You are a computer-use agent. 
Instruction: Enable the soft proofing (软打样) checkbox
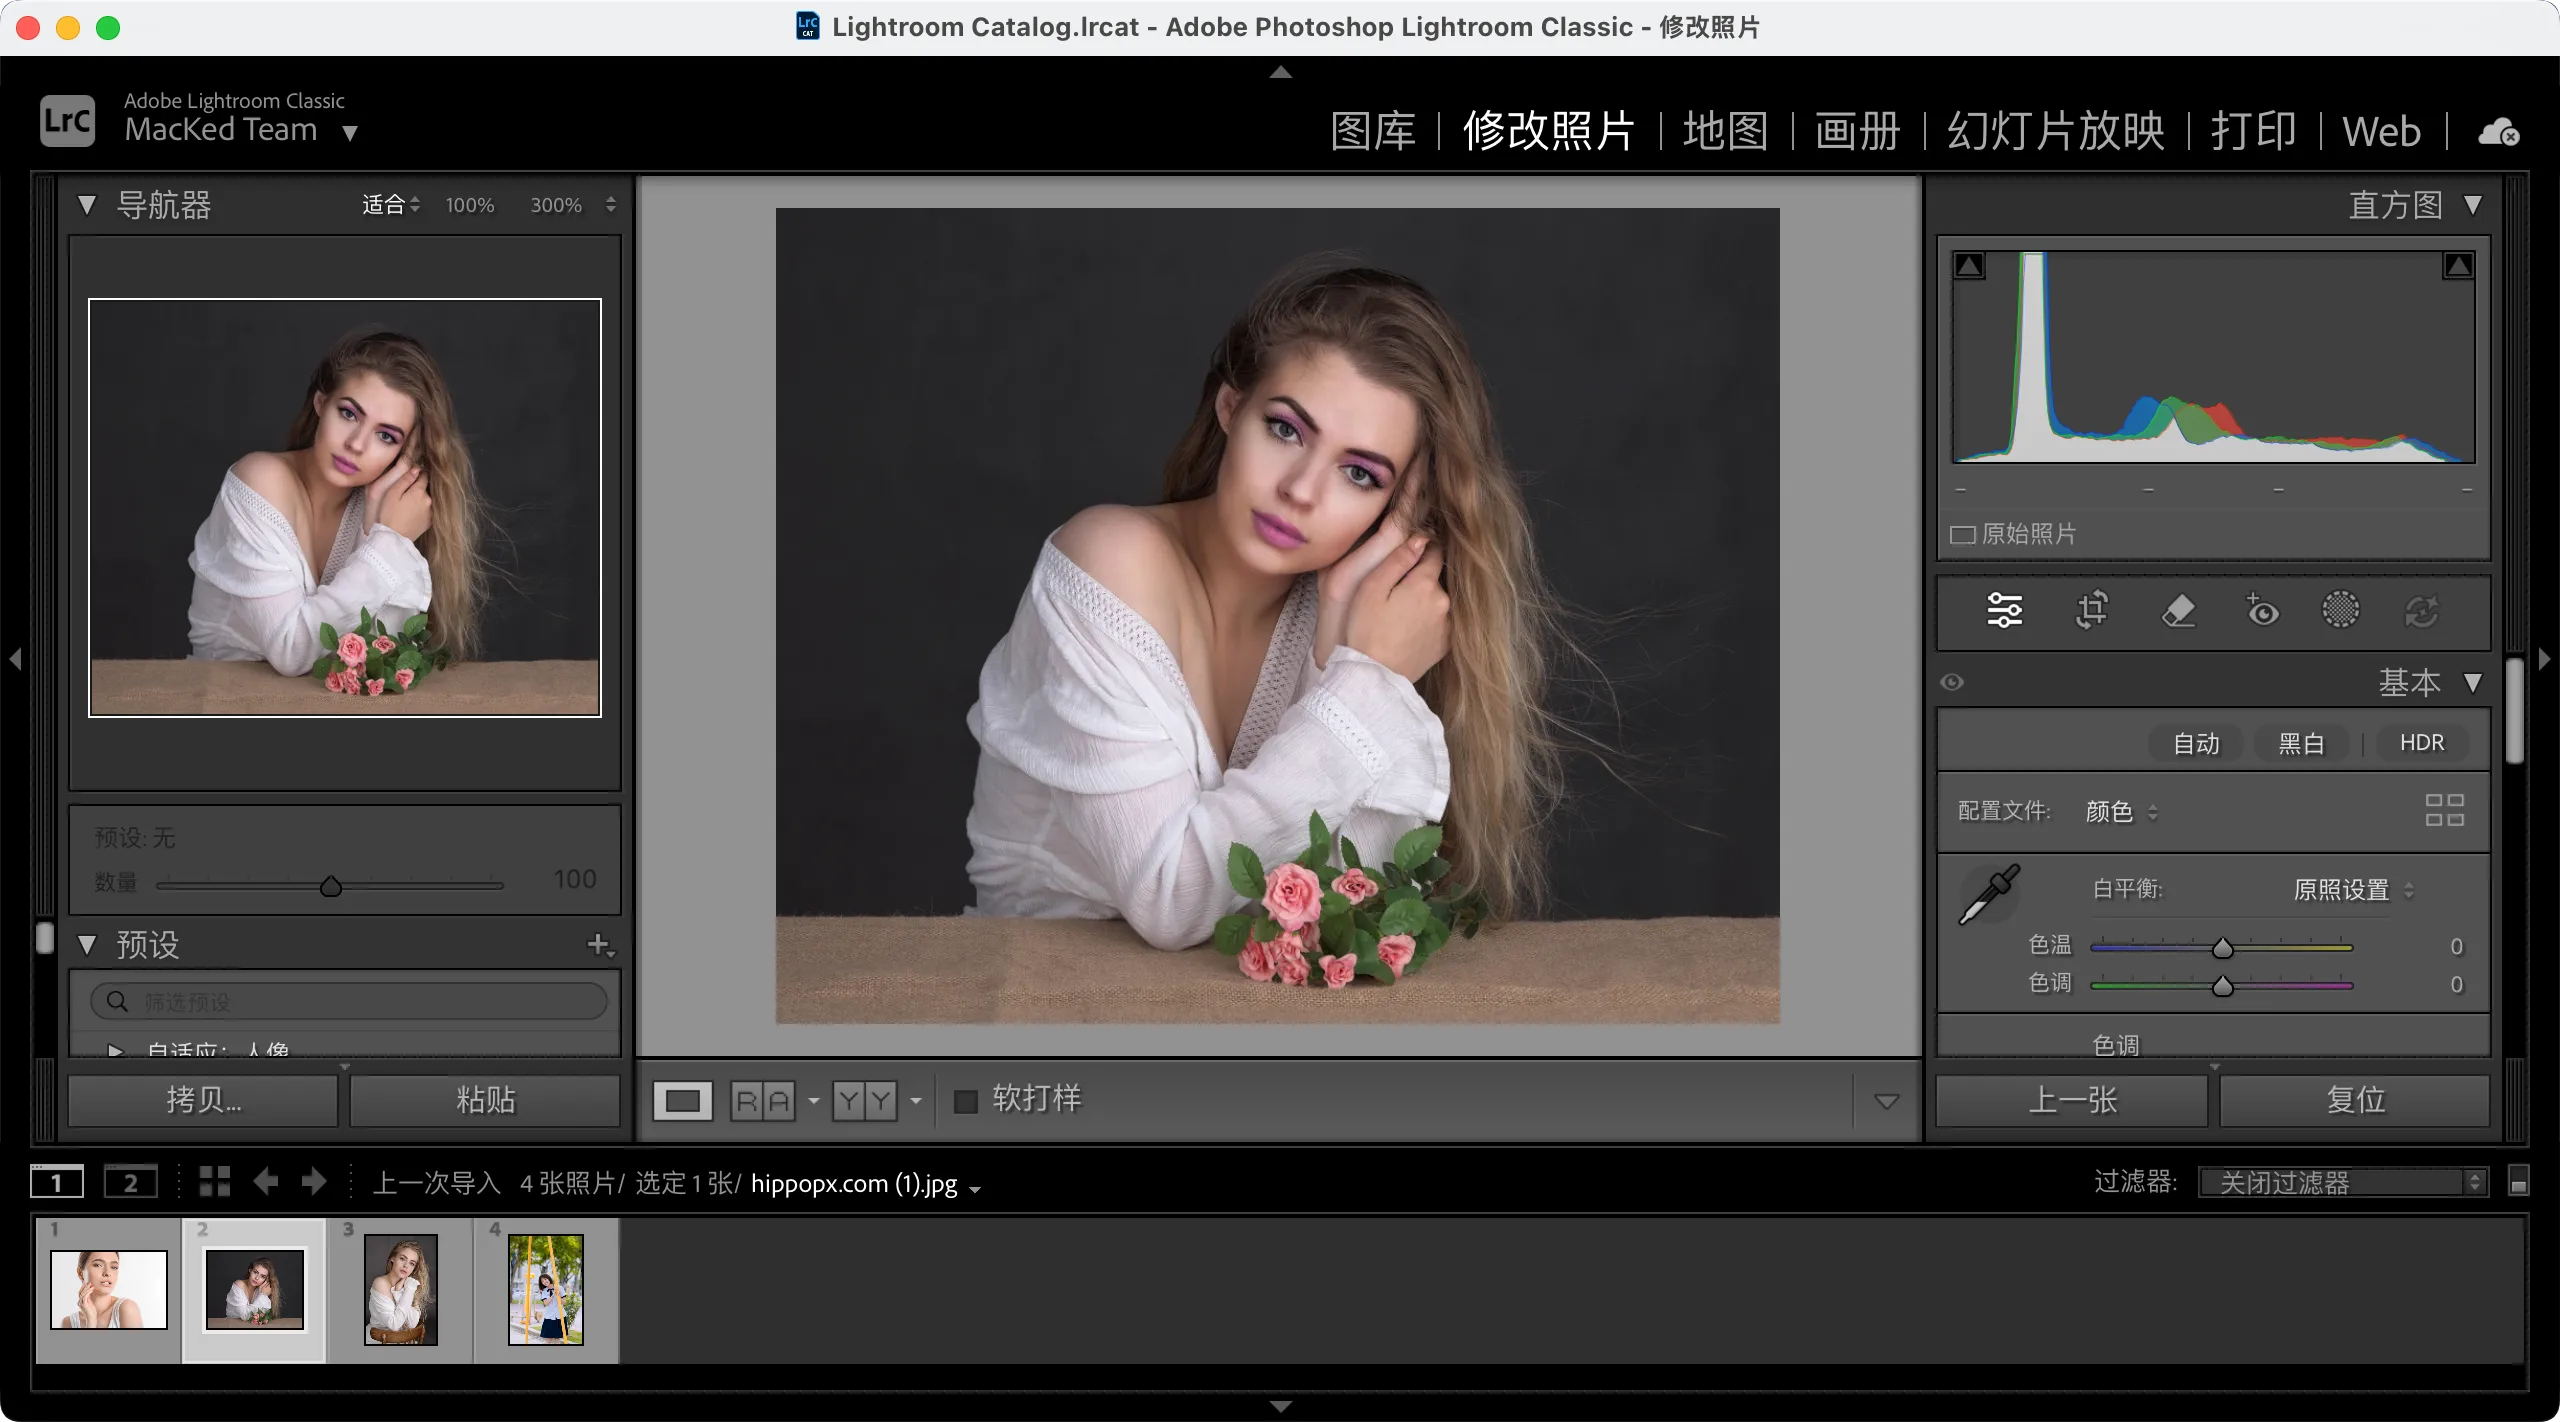tap(965, 1101)
